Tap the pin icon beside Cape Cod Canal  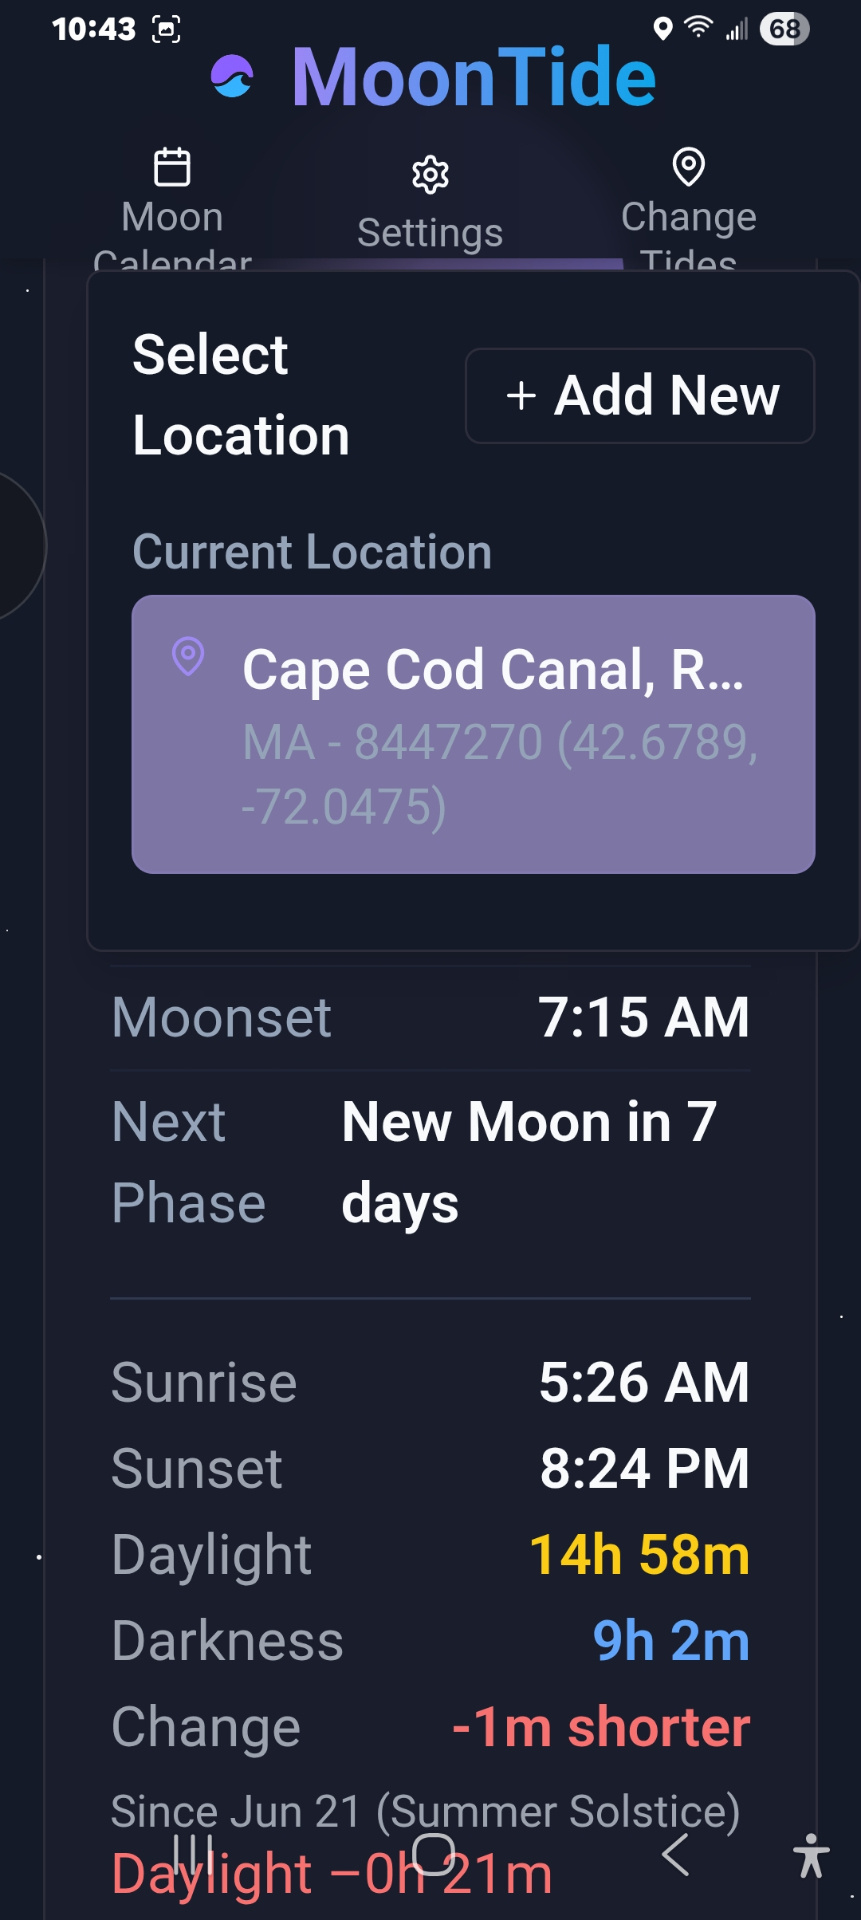click(x=188, y=657)
